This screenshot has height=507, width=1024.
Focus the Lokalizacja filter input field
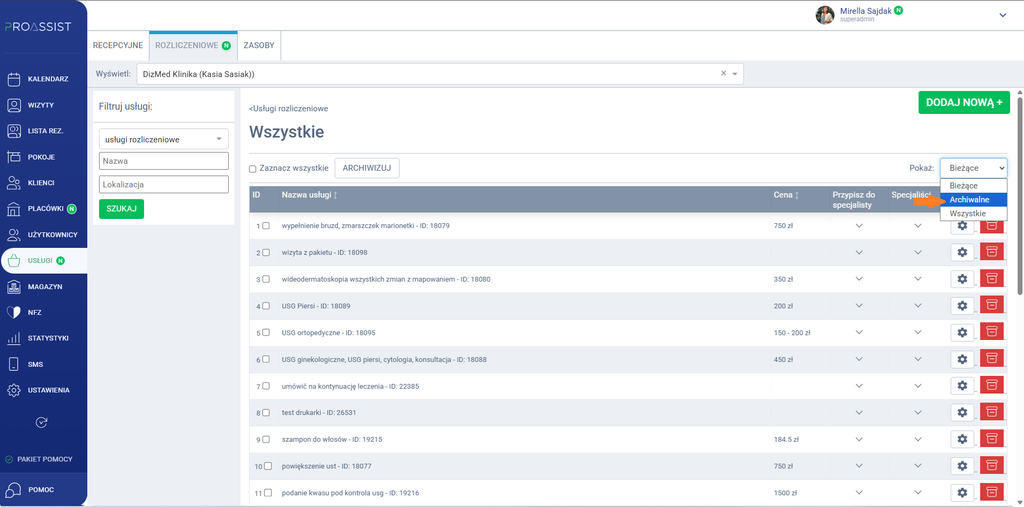point(164,184)
